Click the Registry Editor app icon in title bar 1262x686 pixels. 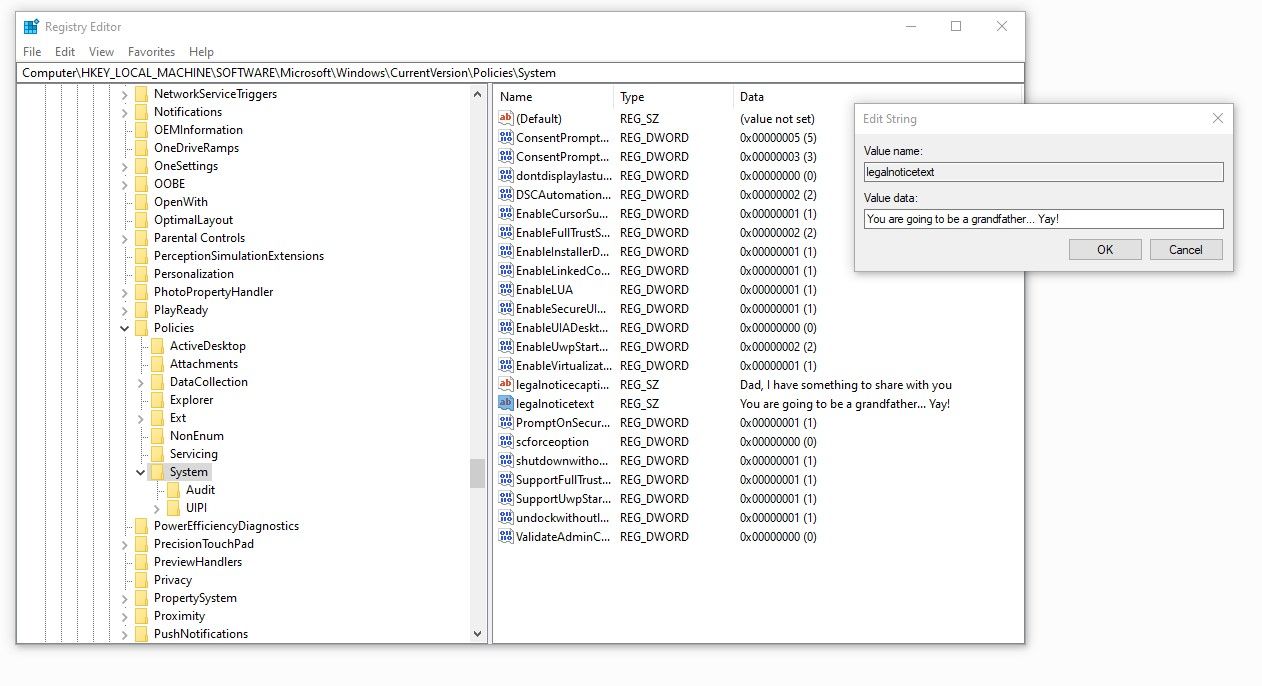point(31,27)
